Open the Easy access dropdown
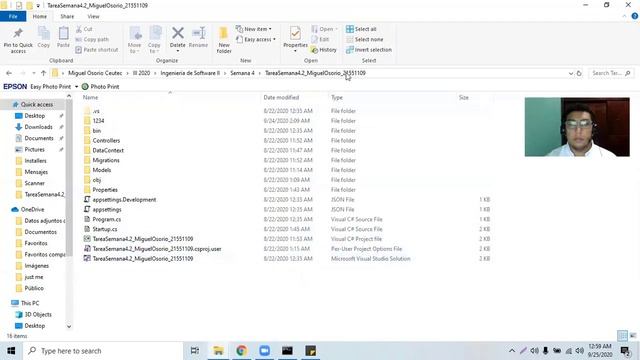The height and width of the screenshot is (360, 640). (x=256, y=40)
